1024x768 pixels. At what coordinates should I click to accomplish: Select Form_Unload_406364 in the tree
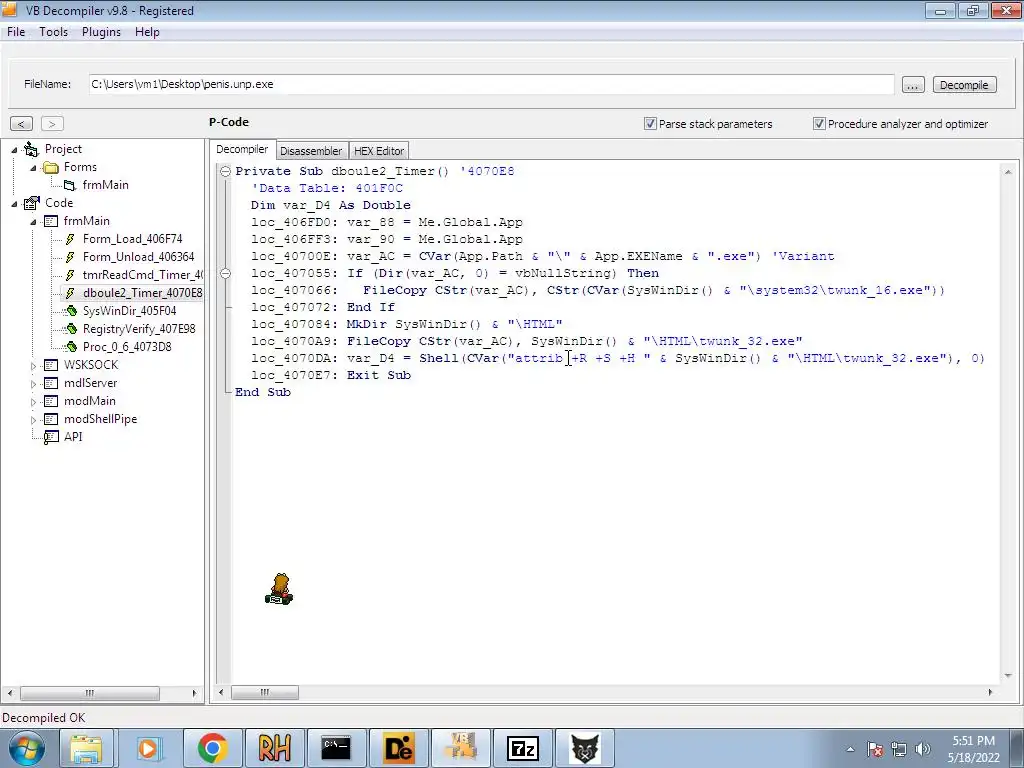[x=138, y=257]
